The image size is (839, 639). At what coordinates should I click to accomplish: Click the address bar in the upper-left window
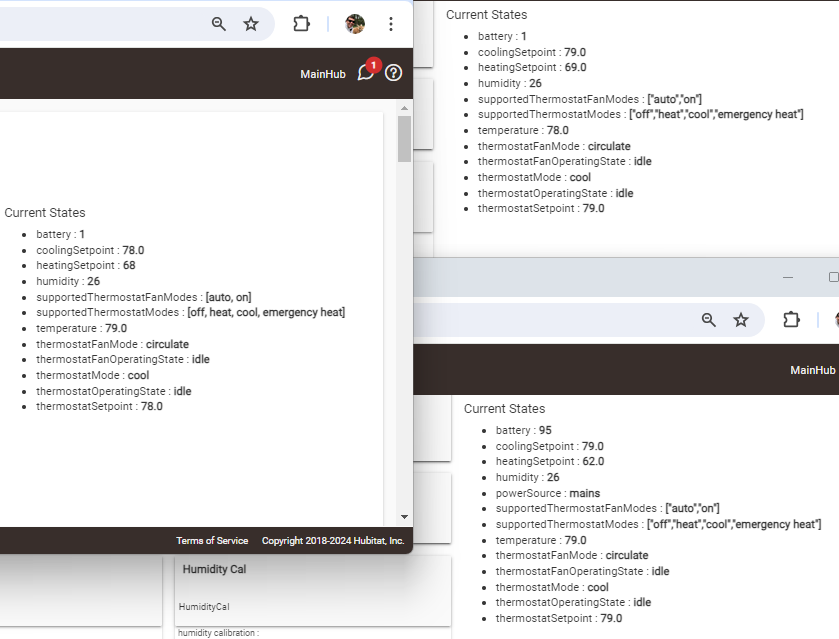(100, 24)
